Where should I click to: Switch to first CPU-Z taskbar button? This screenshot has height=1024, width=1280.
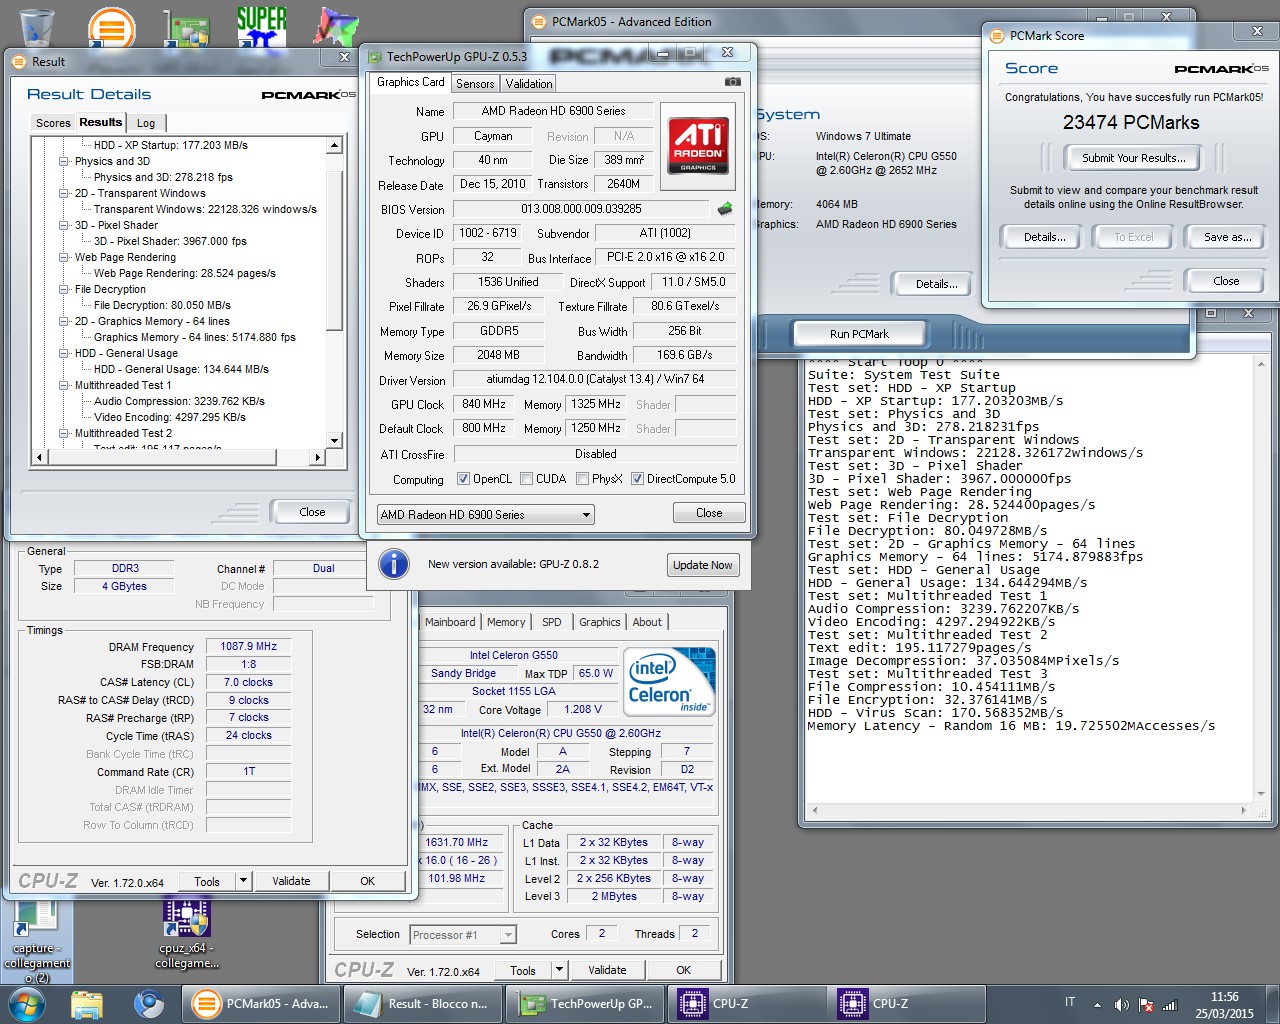click(x=748, y=1004)
